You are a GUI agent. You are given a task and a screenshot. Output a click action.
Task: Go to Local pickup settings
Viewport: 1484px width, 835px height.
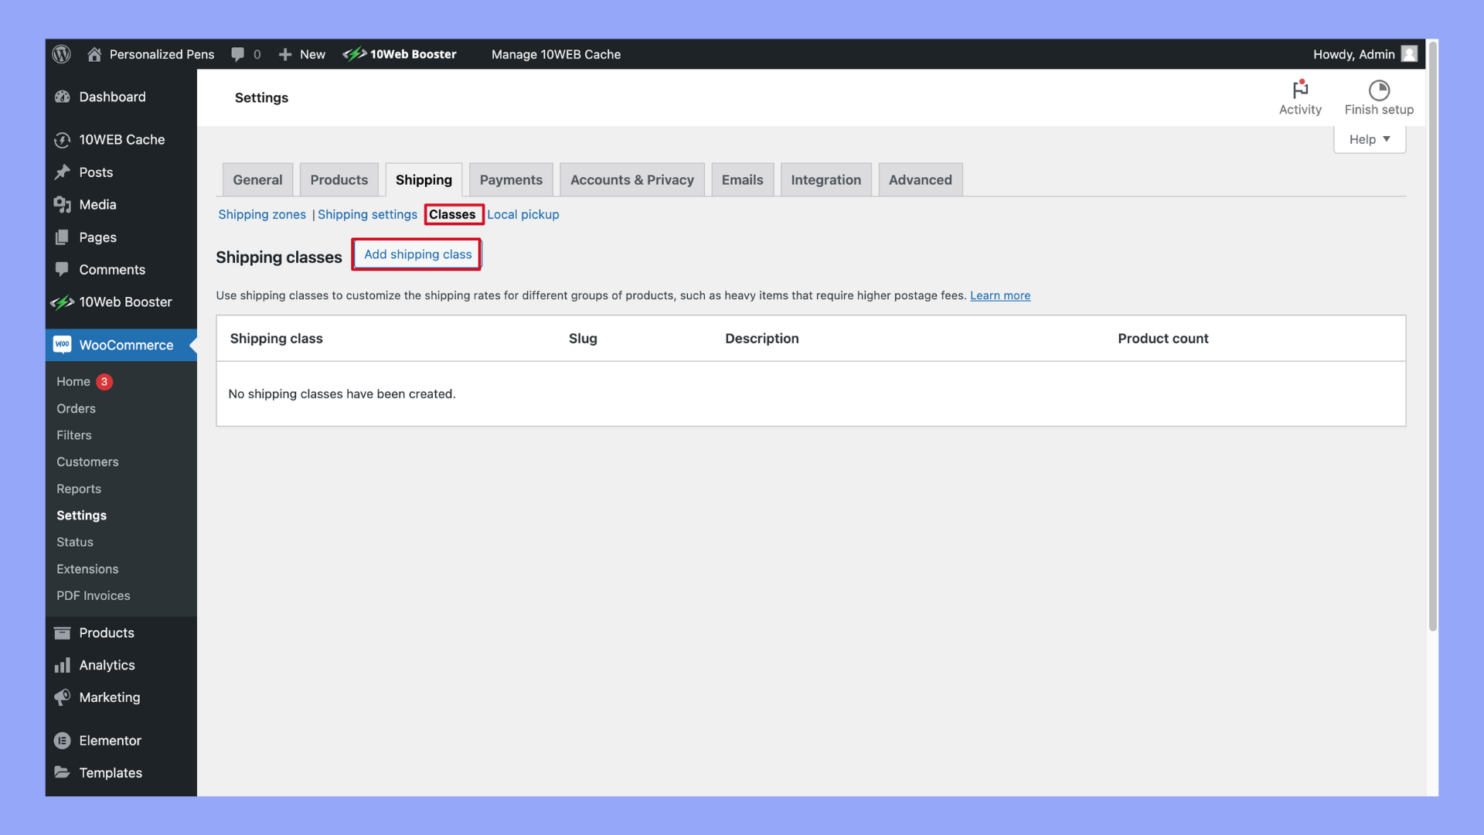[523, 214]
